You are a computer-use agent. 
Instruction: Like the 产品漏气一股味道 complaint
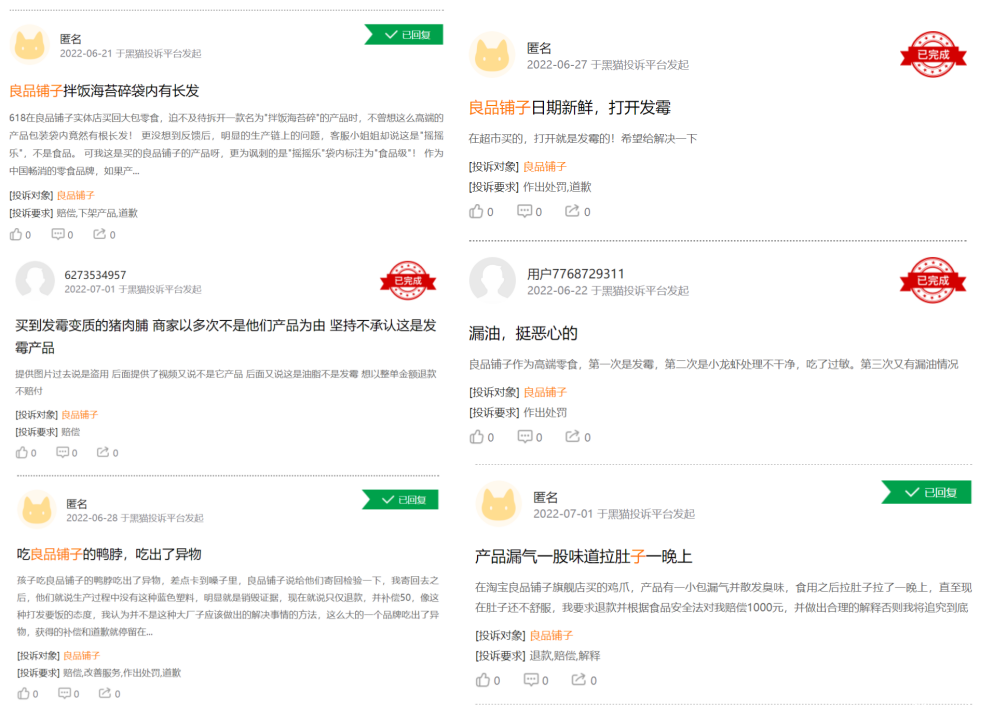click(x=488, y=680)
